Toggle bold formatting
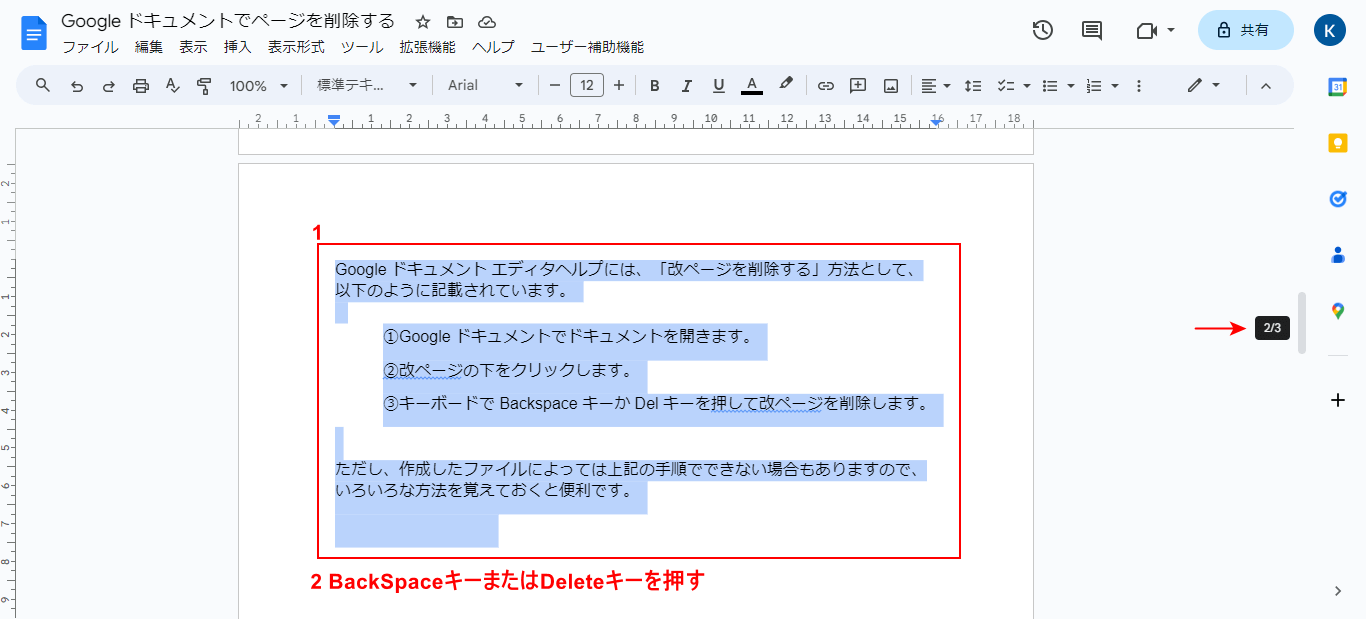The image size is (1366, 619). coord(655,86)
